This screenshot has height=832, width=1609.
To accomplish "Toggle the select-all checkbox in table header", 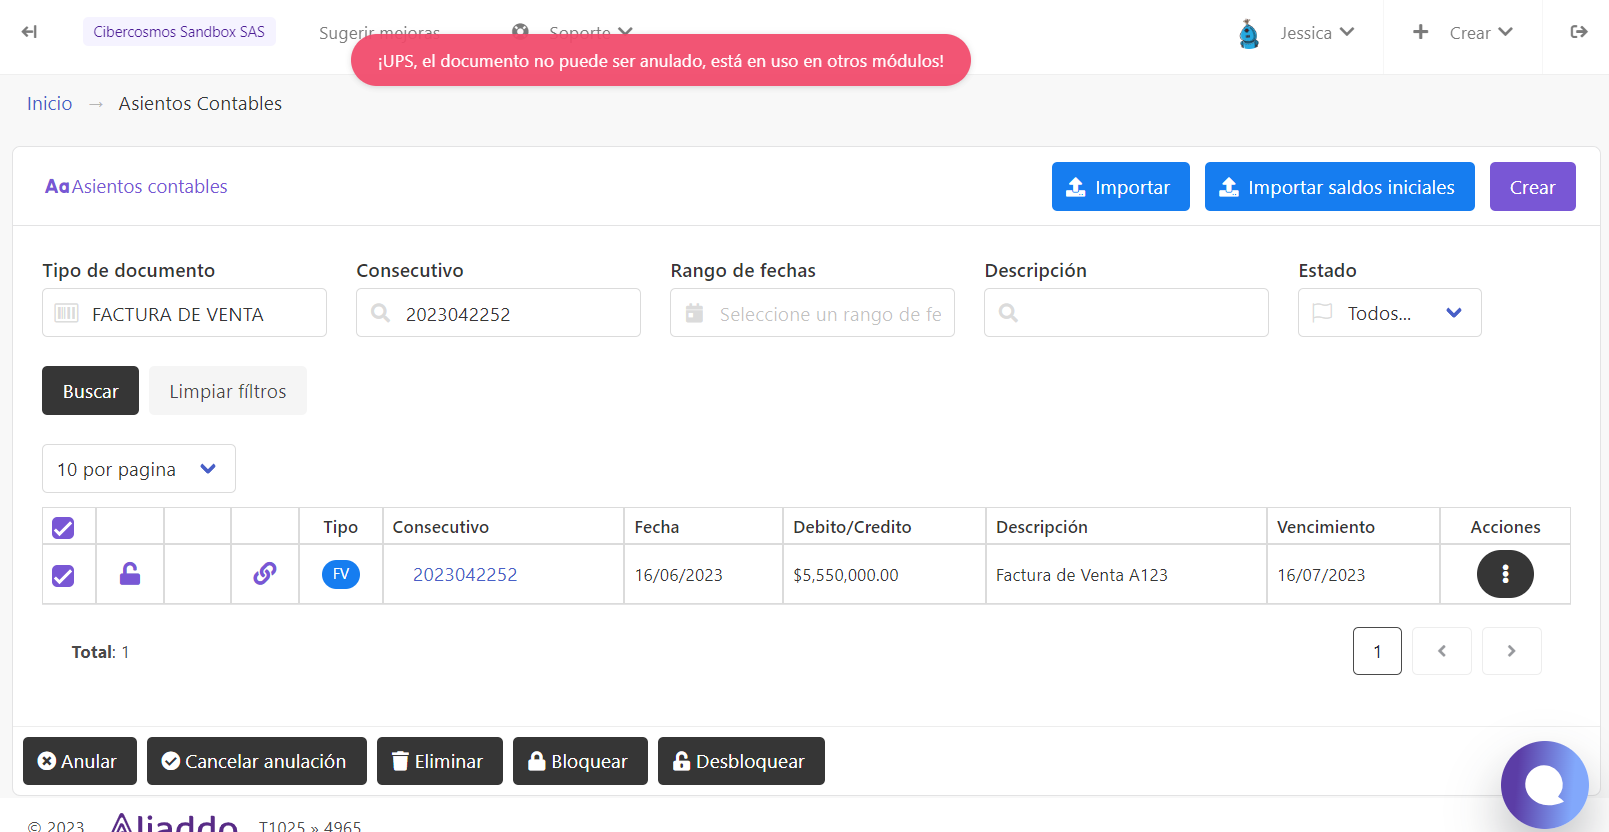I will 63,528.
